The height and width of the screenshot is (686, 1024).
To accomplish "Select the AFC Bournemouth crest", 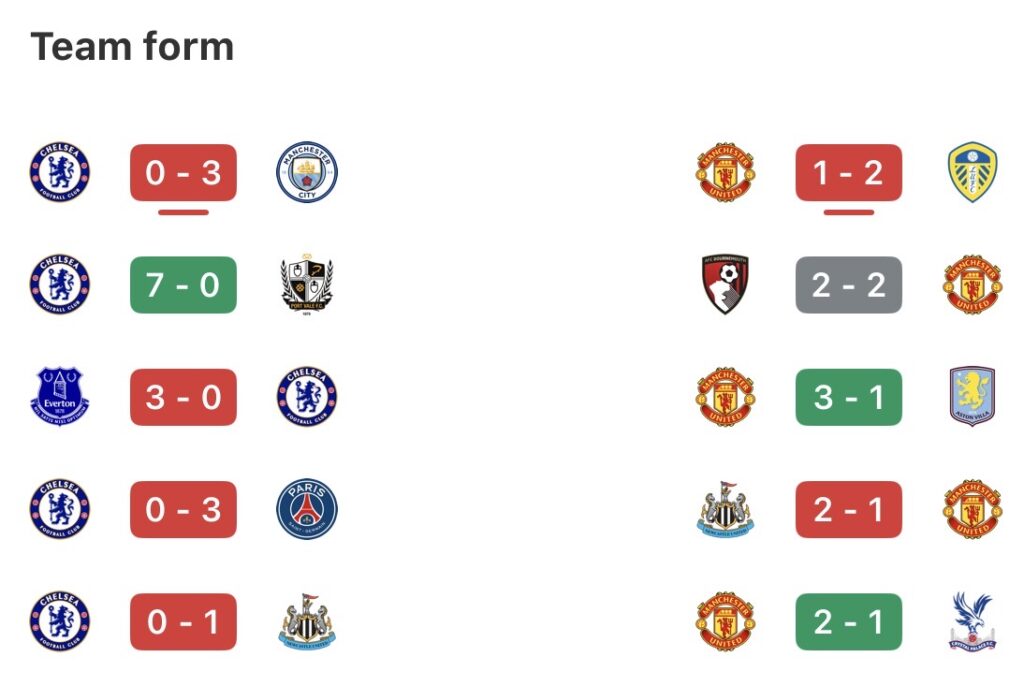I will pos(725,285).
